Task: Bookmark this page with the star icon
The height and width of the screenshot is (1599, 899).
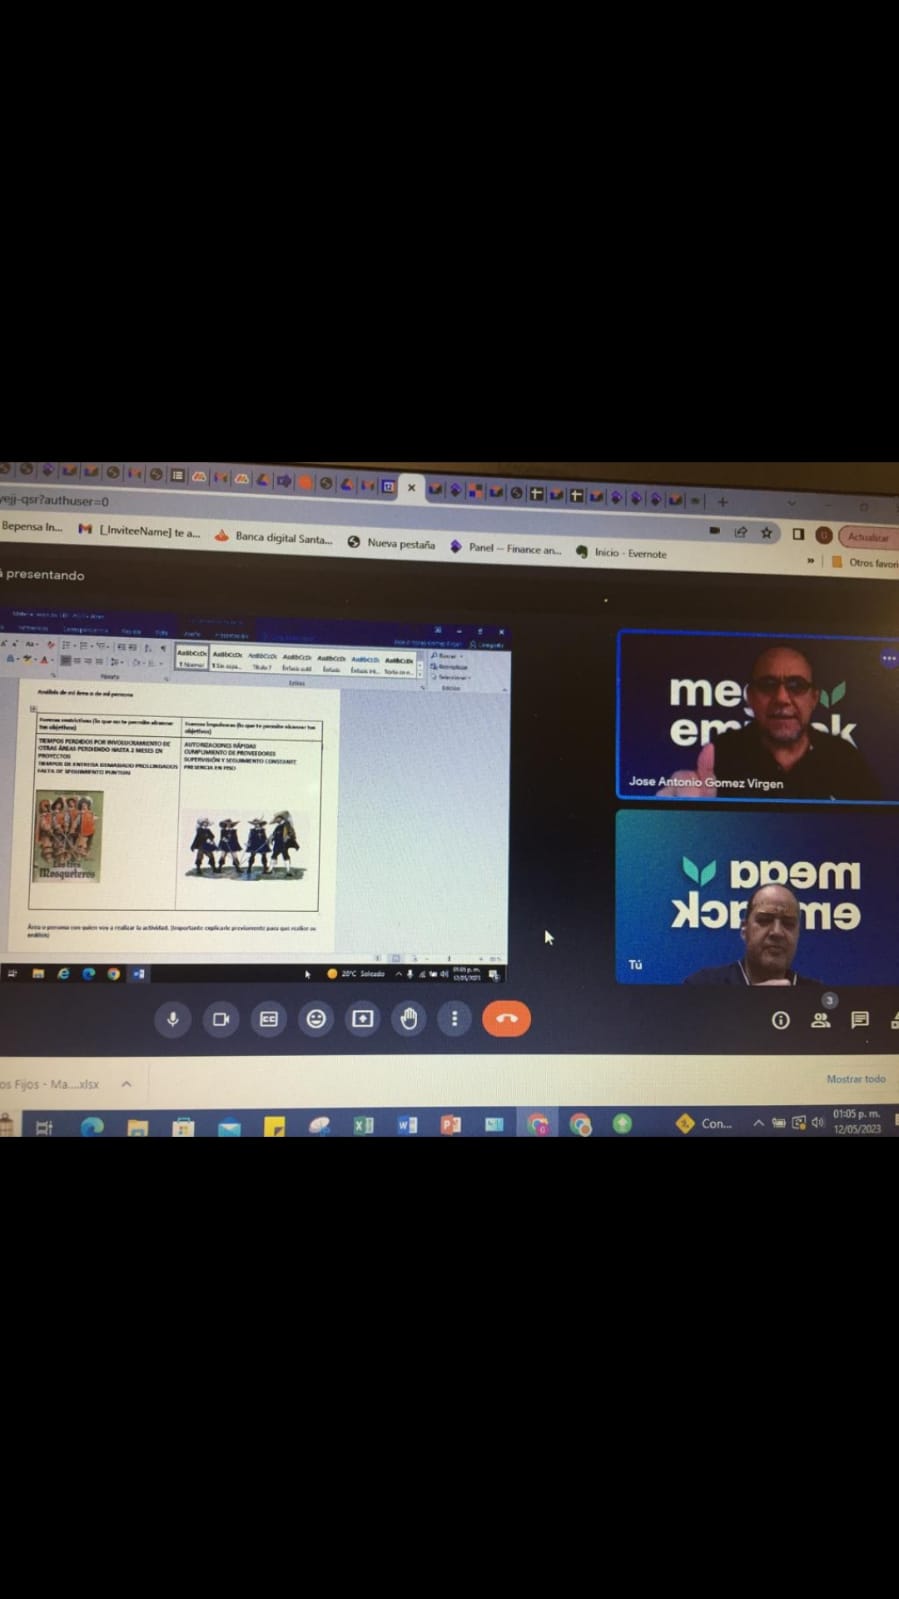Action: pos(767,533)
